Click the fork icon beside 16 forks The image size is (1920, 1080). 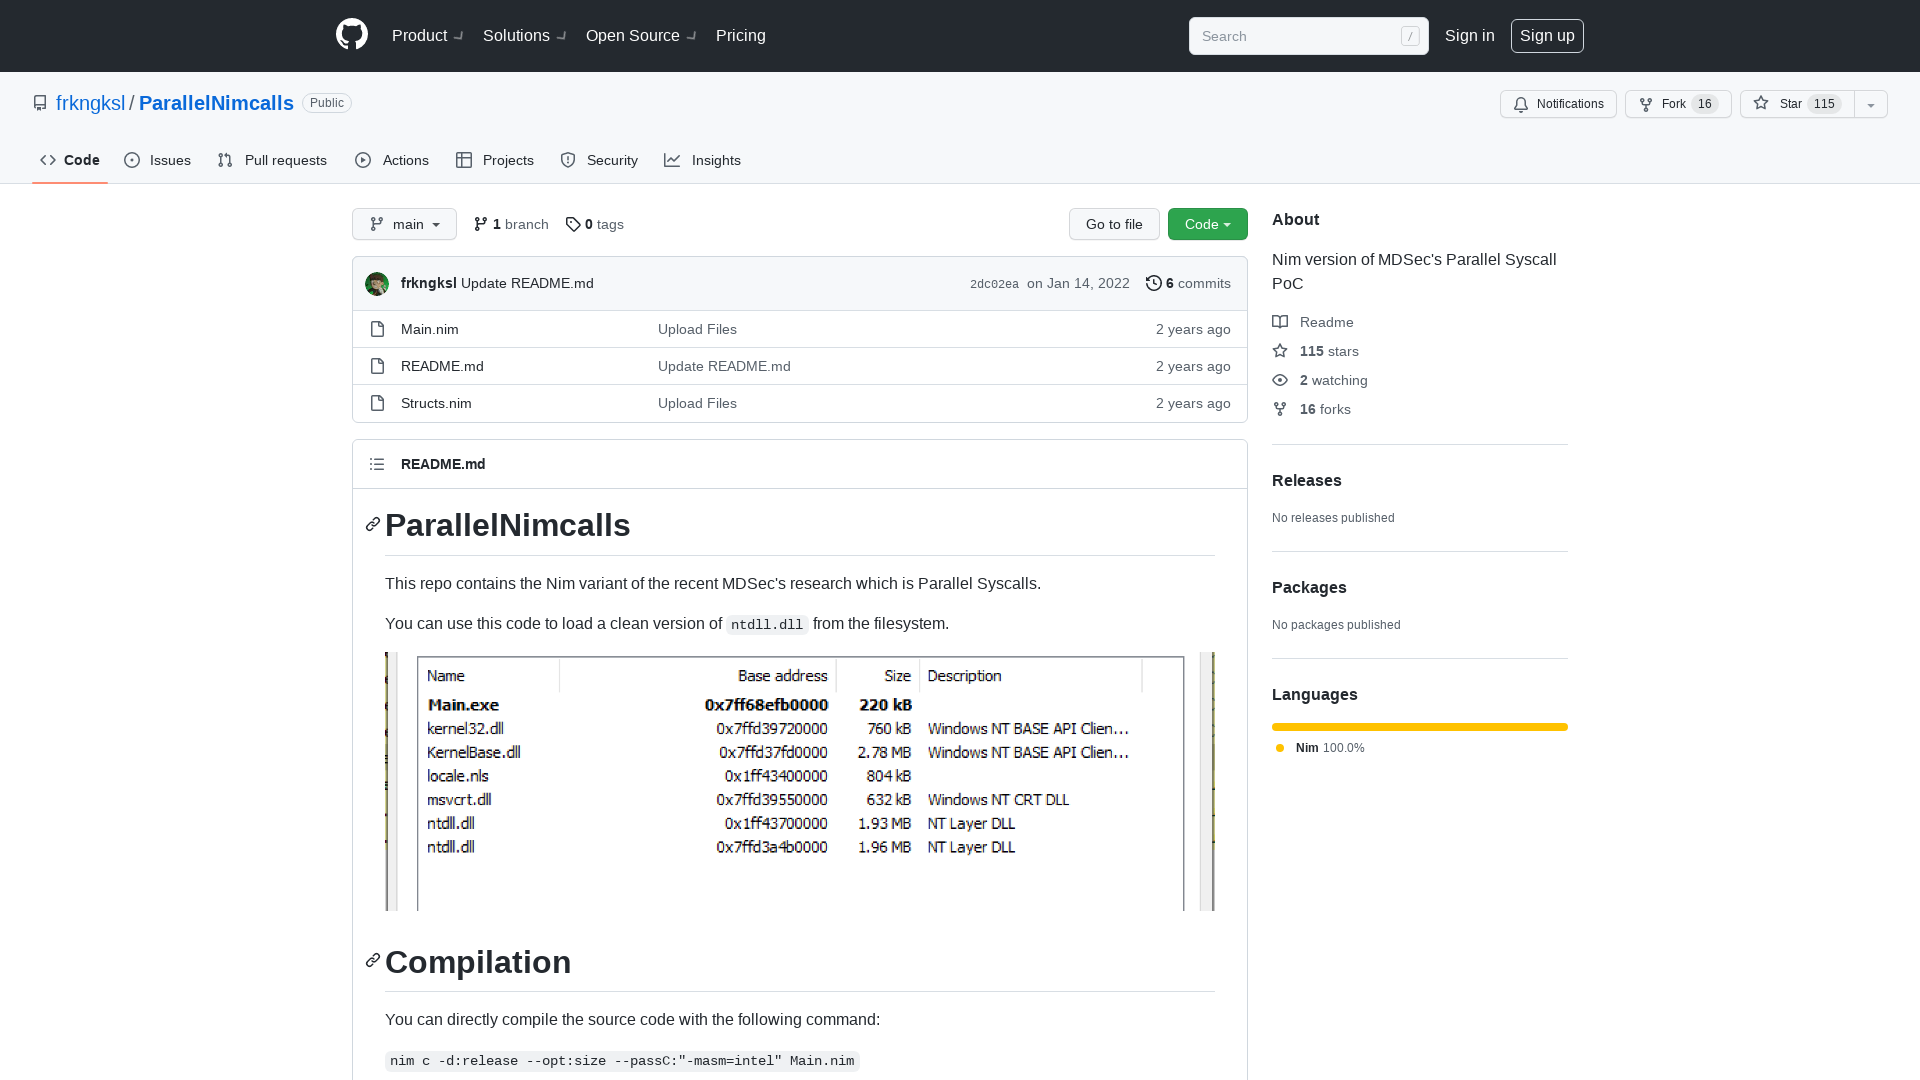tap(1280, 409)
